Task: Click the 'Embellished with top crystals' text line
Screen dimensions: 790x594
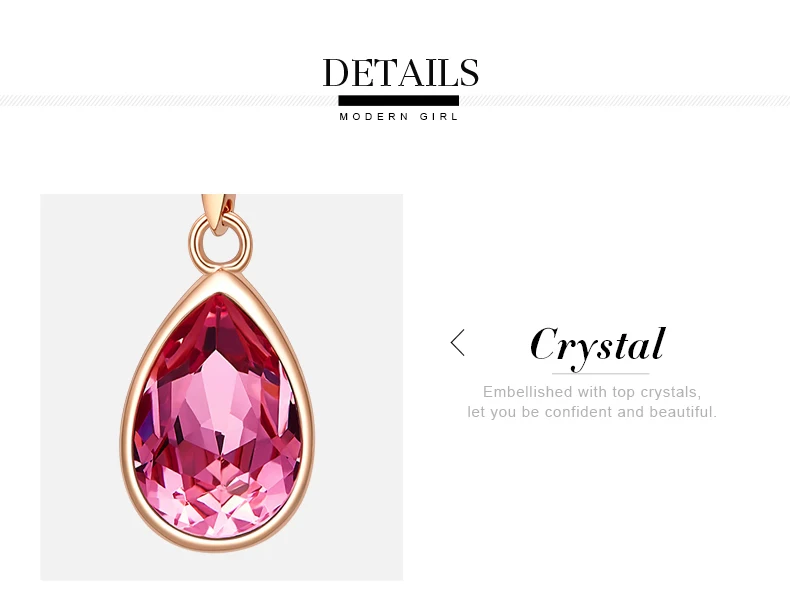Action: [591, 392]
